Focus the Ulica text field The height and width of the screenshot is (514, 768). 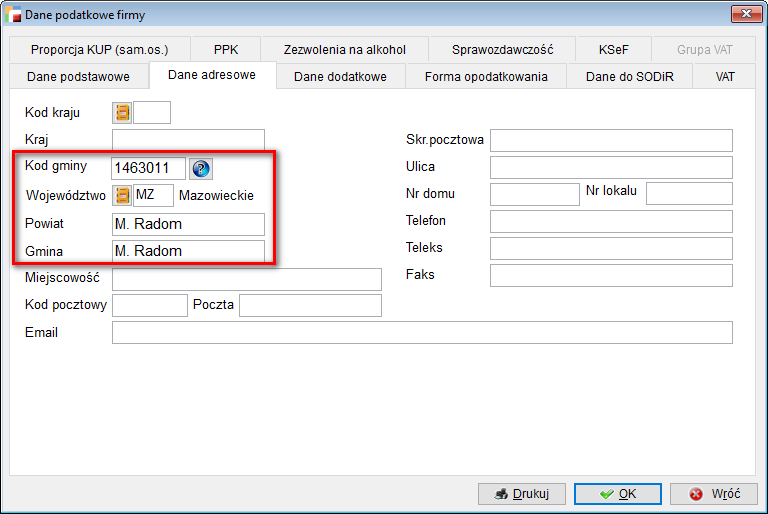611,167
